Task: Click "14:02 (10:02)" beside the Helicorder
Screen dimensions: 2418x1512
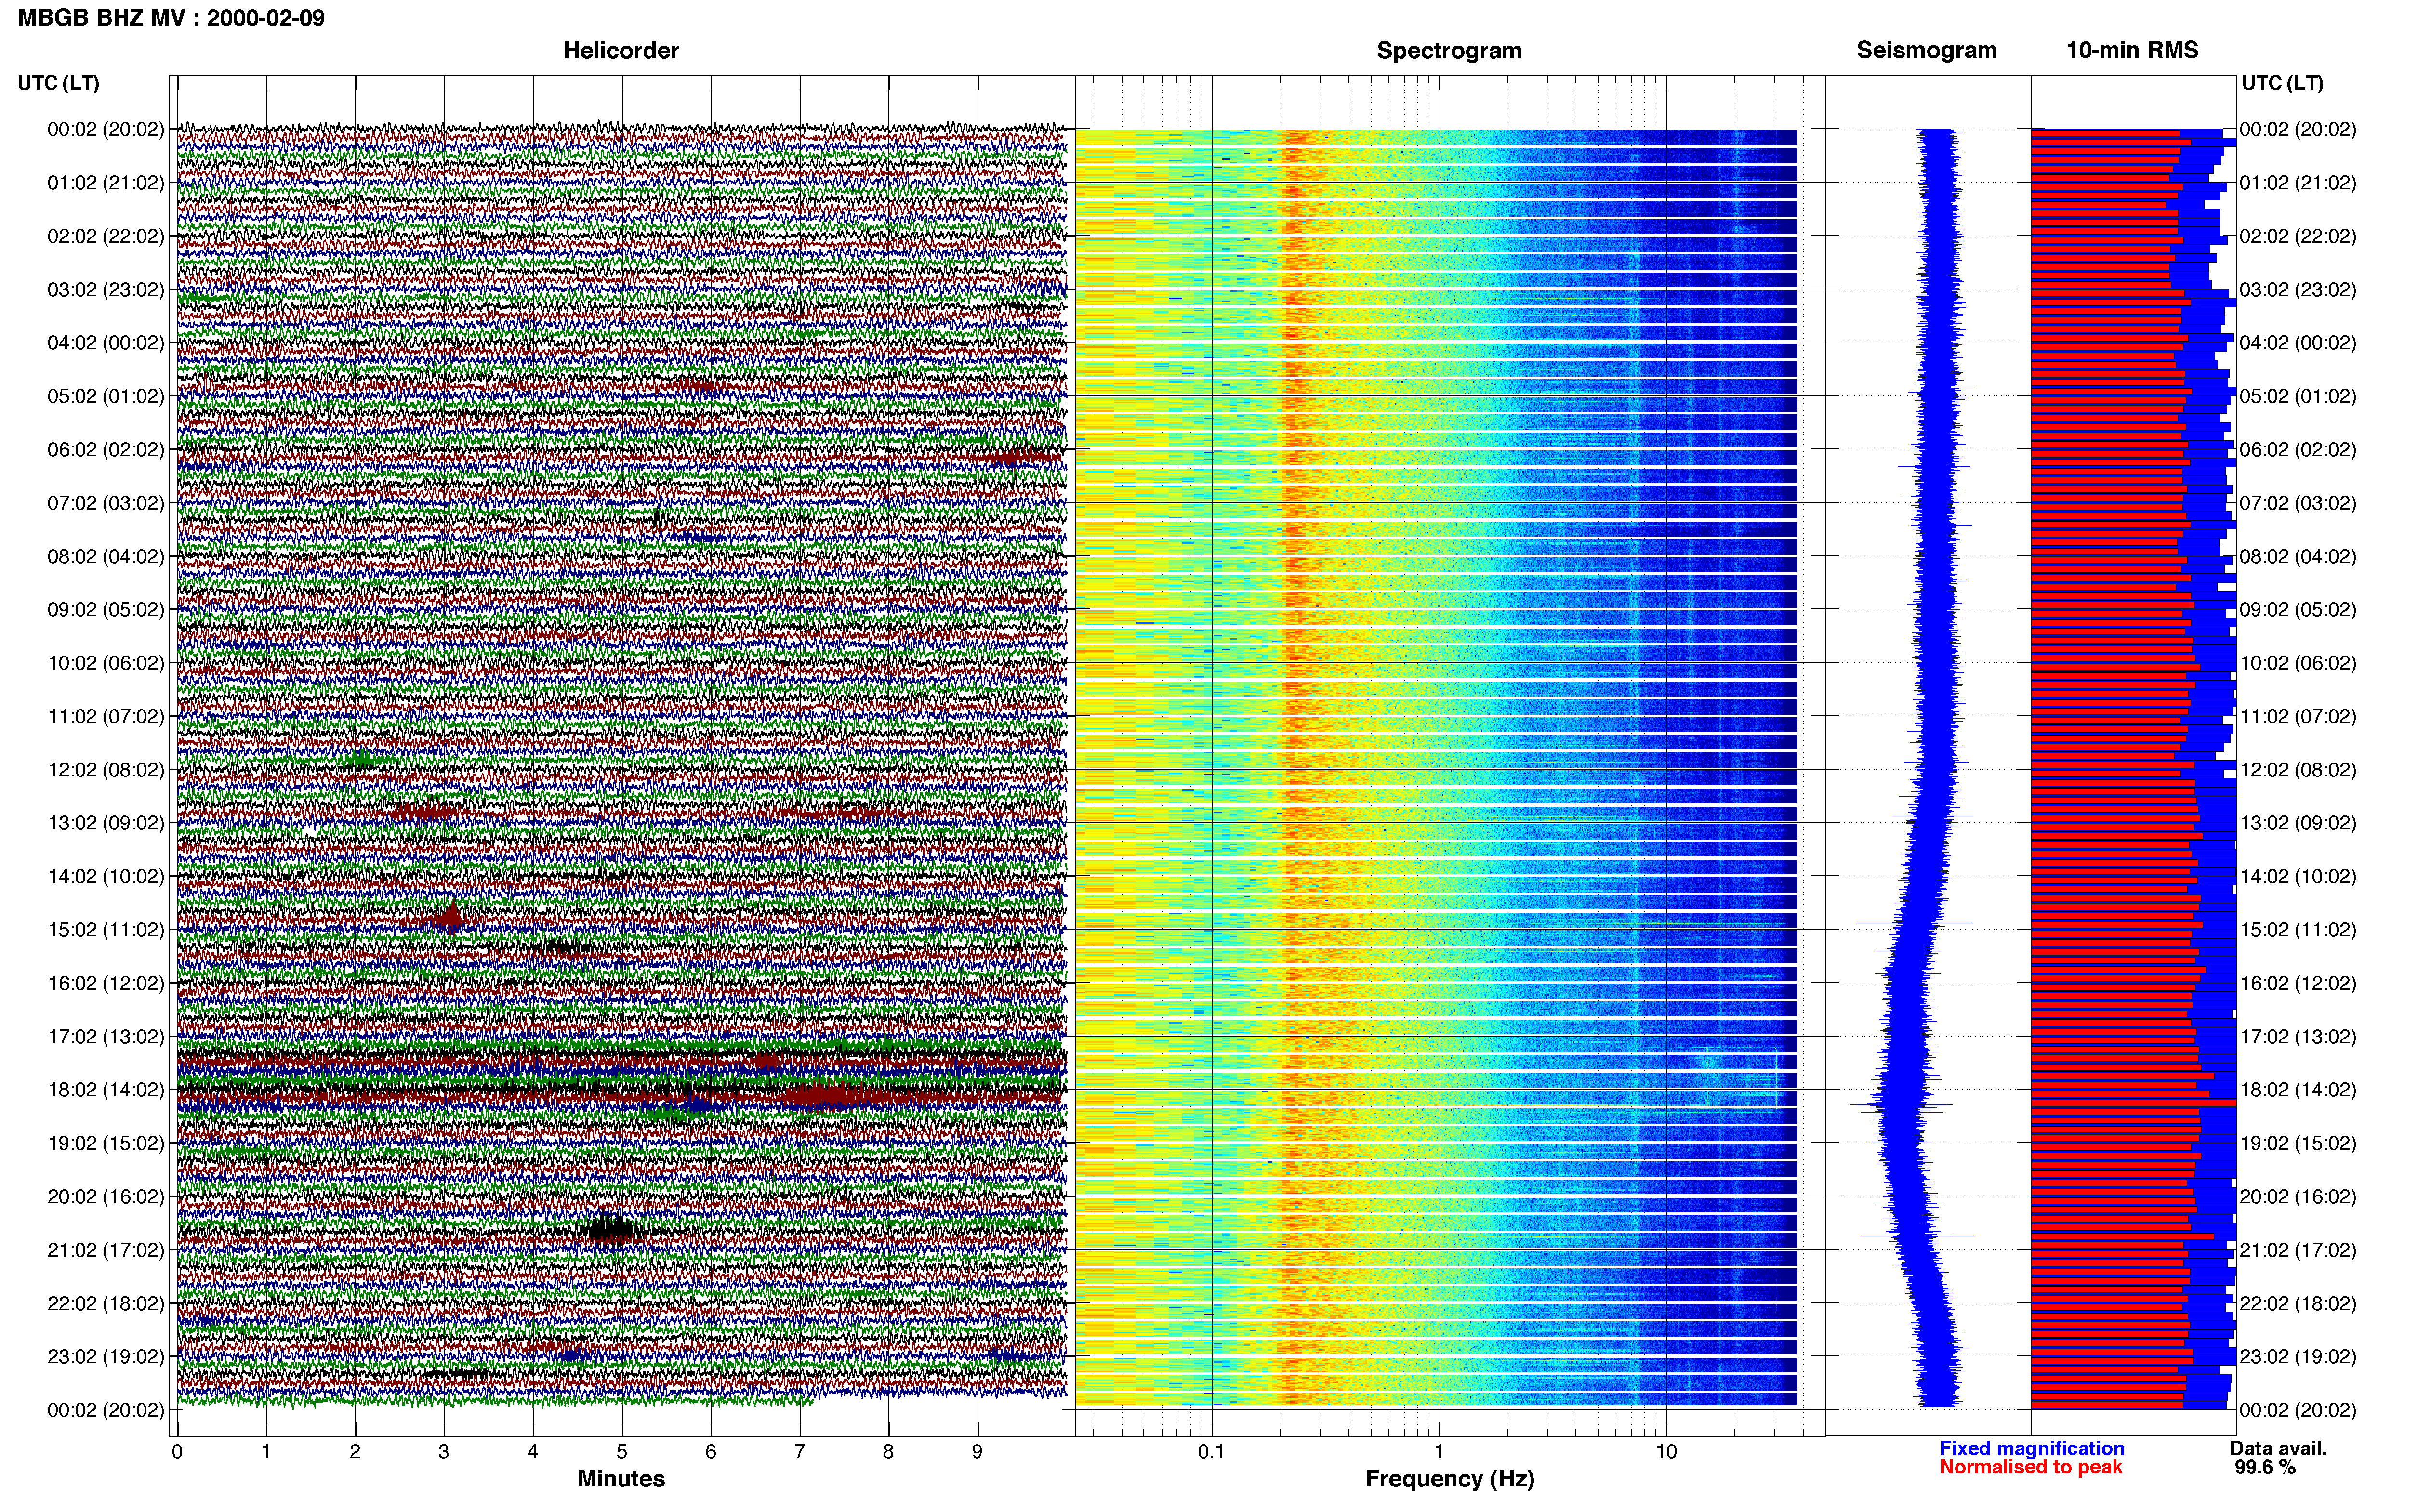Action: click(106, 877)
